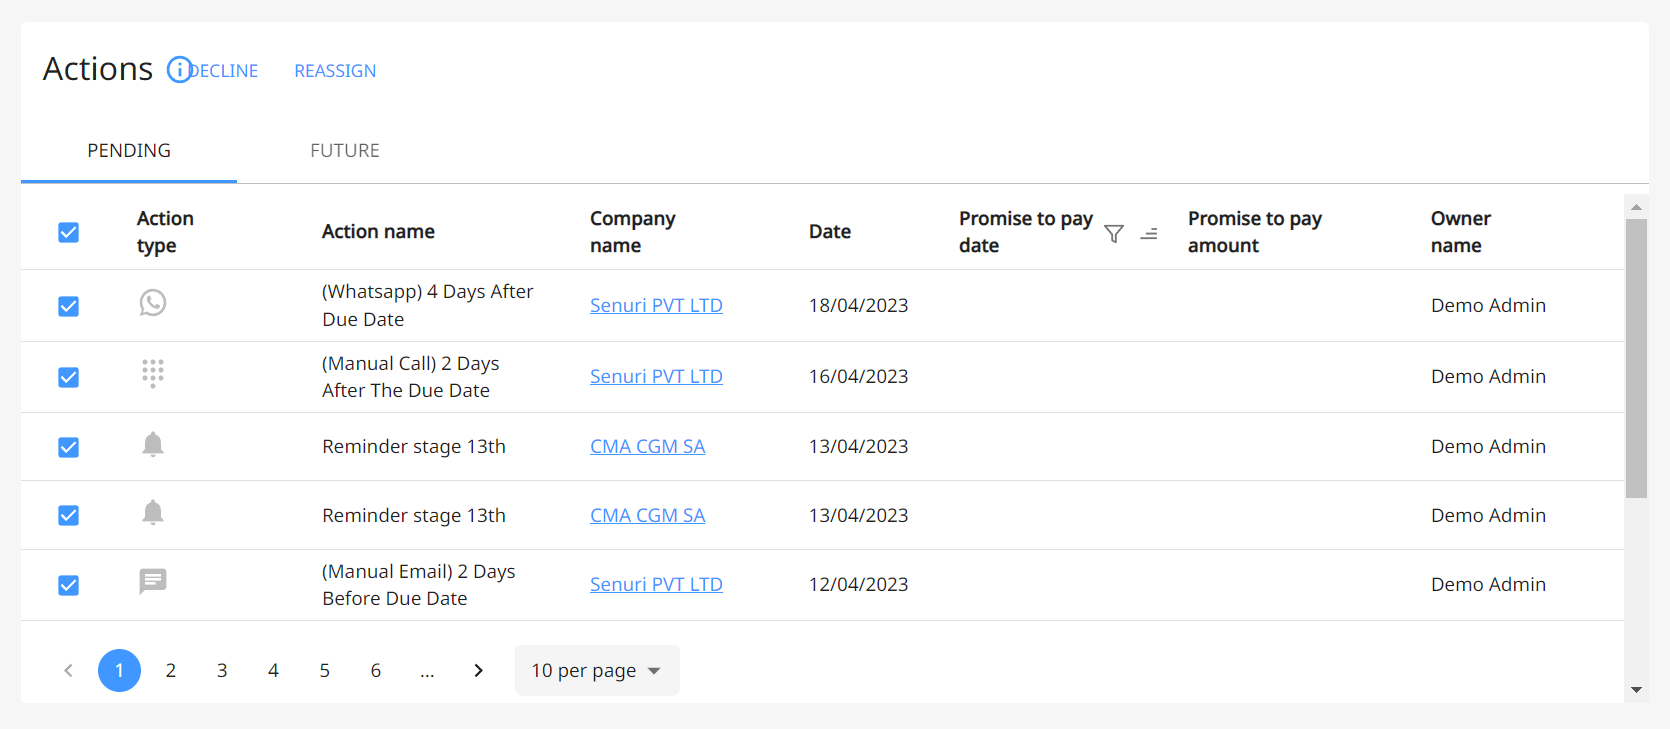The width and height of the screenshot is (1670, 729).
Task: Click the message icon for Manual Email row
Action: [x=153, y=581]
